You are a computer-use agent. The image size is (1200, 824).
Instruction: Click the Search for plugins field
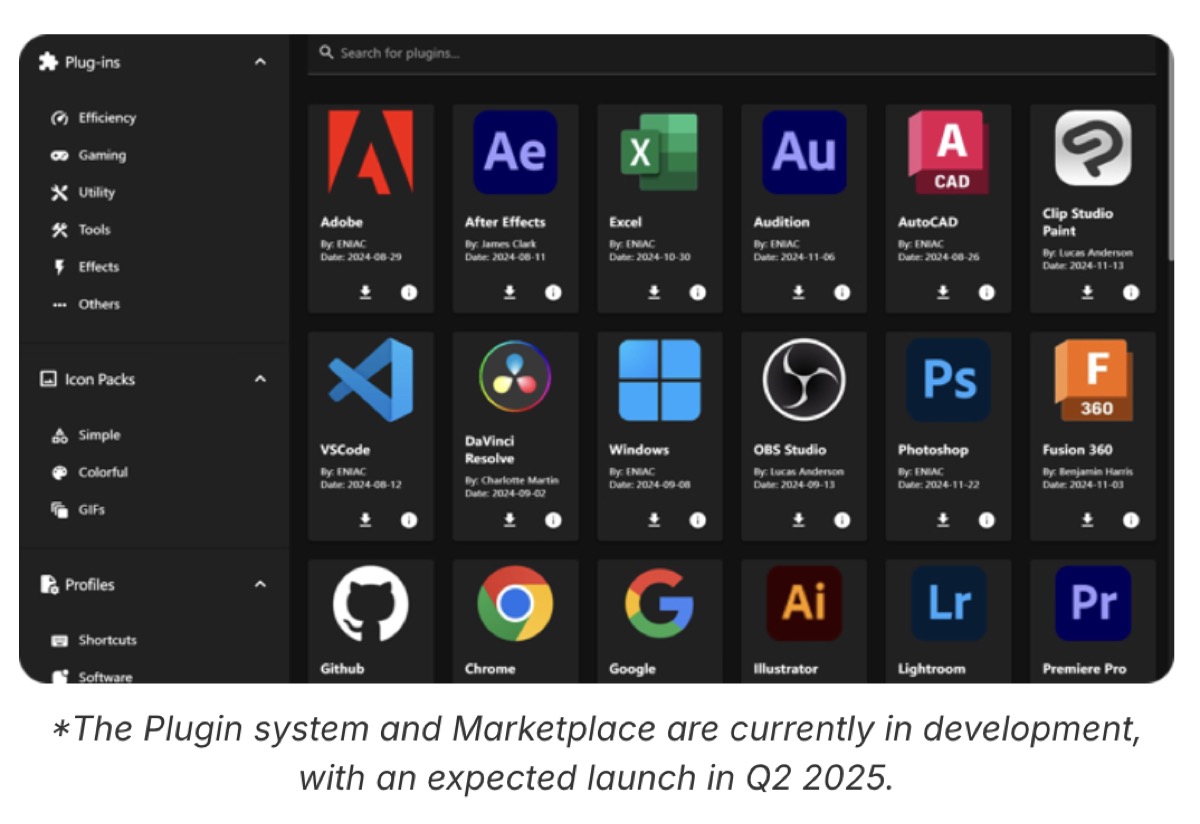pyautogui.click(x=700, y=53)
